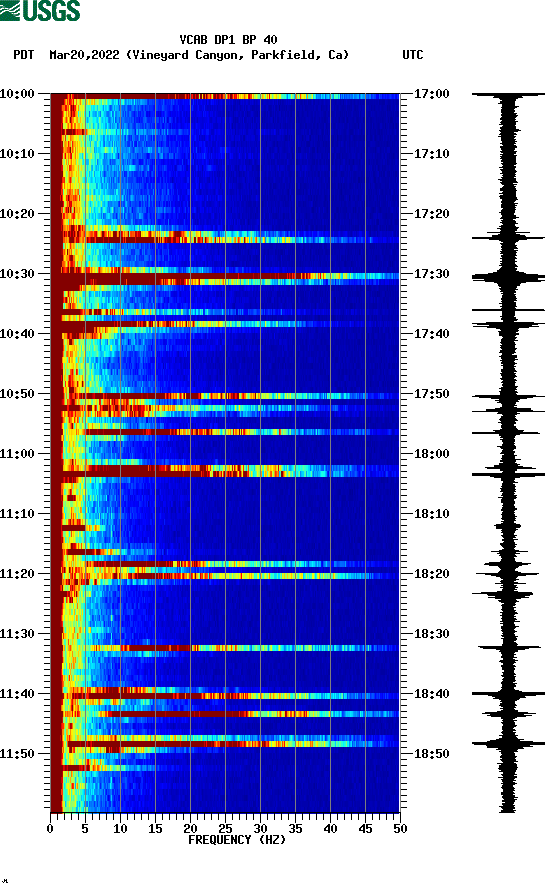
Task: Click the 'PDT' timezone label
Action: pos(24,55)
